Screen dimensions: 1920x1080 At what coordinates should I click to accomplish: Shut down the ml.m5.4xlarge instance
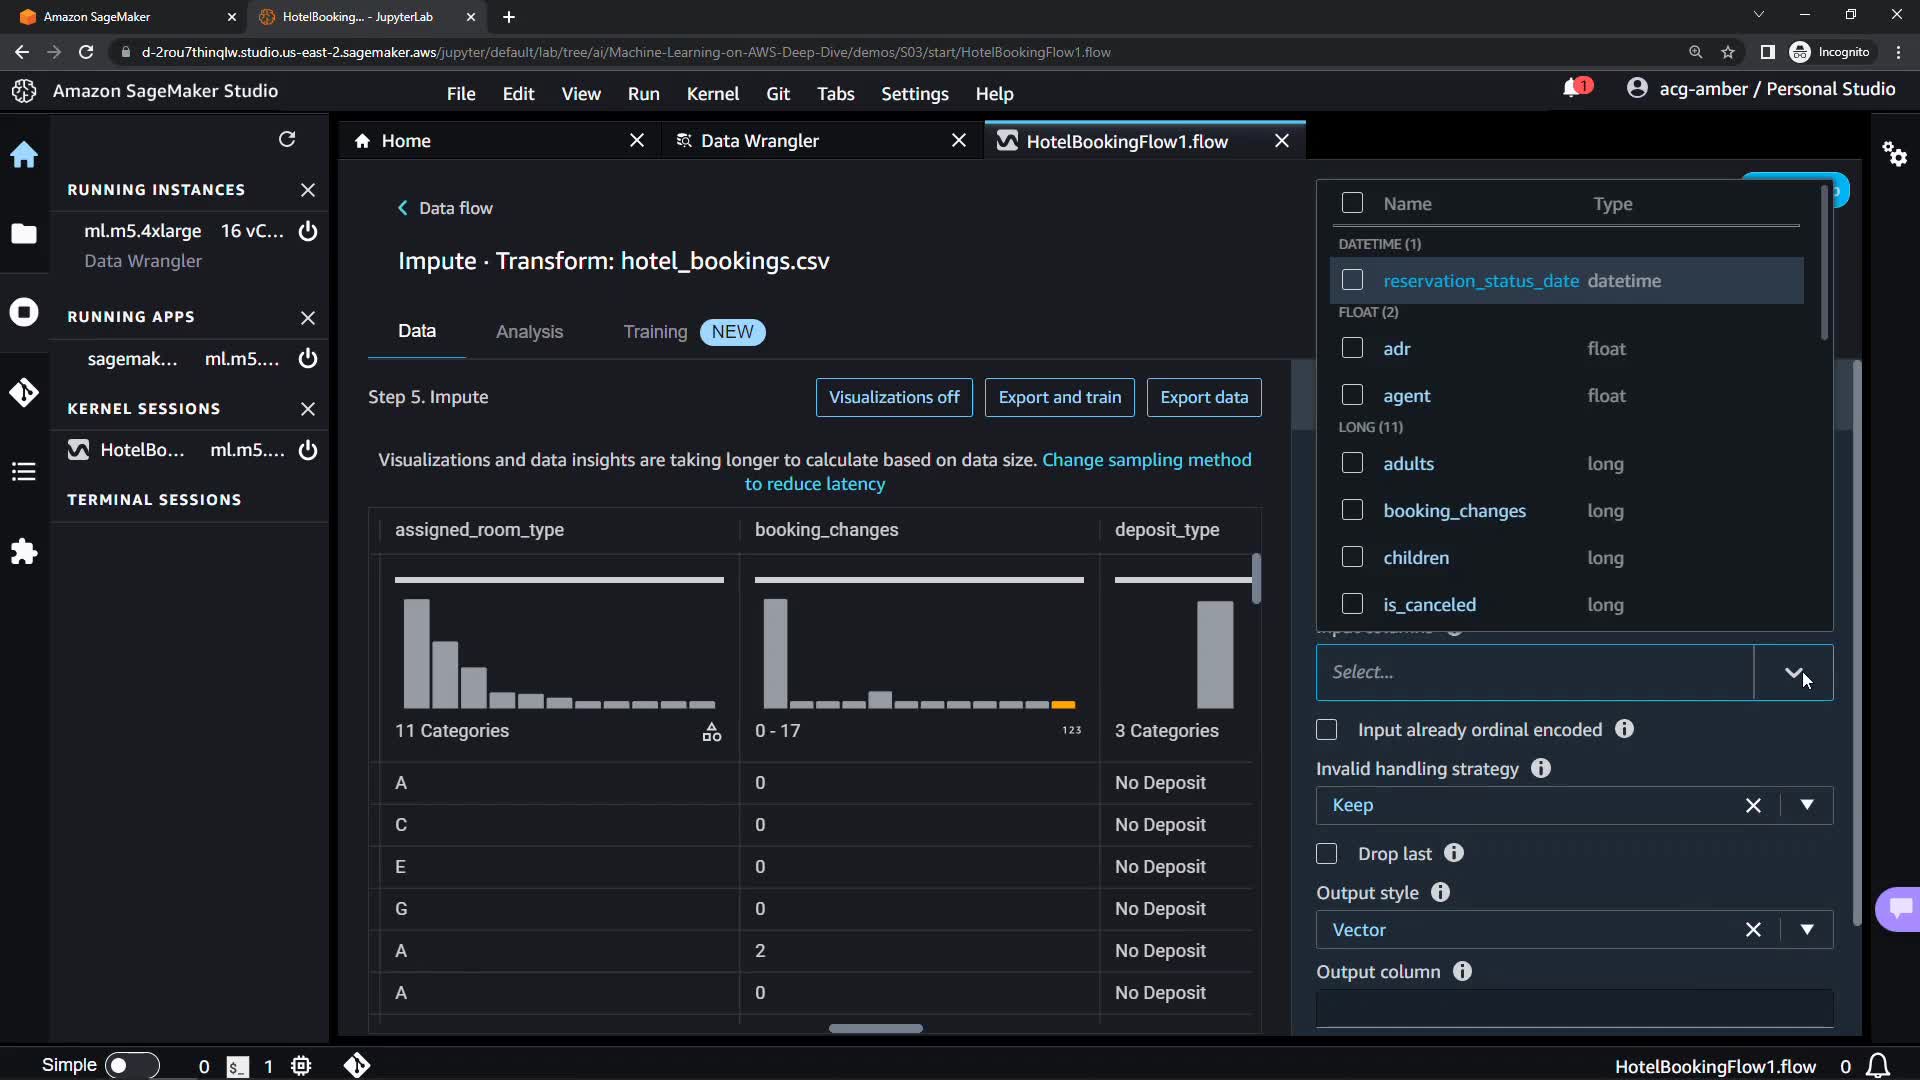tap(308, 231)
